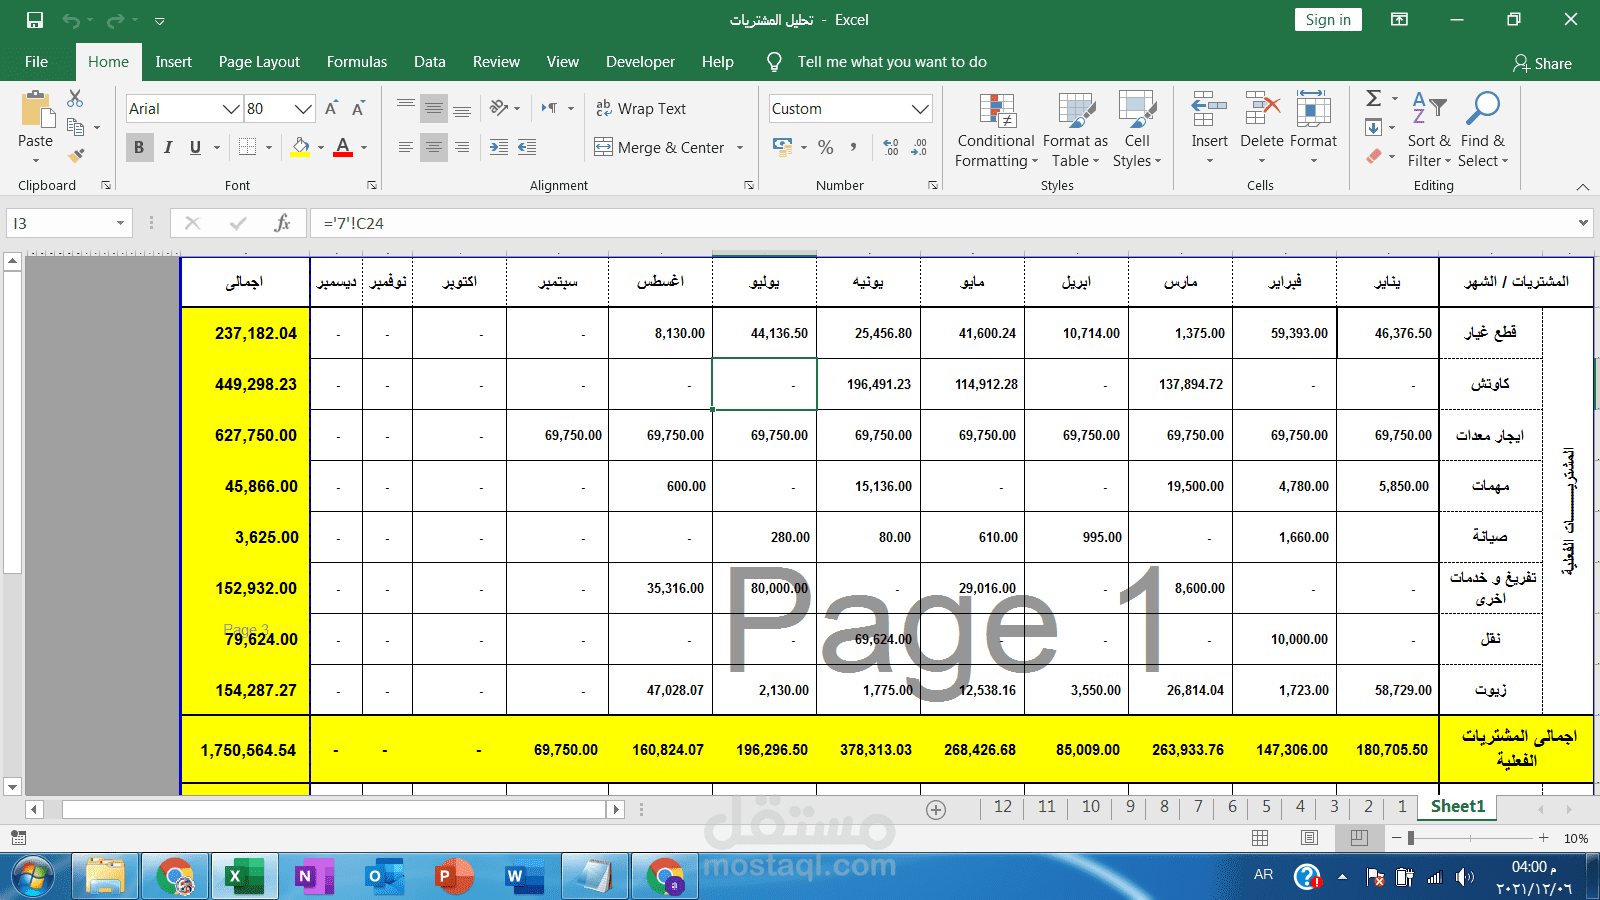This screenshot has width=1600, height=900.
Task: Toggle Middle Align vertical alignment
Action: (433, 108)
